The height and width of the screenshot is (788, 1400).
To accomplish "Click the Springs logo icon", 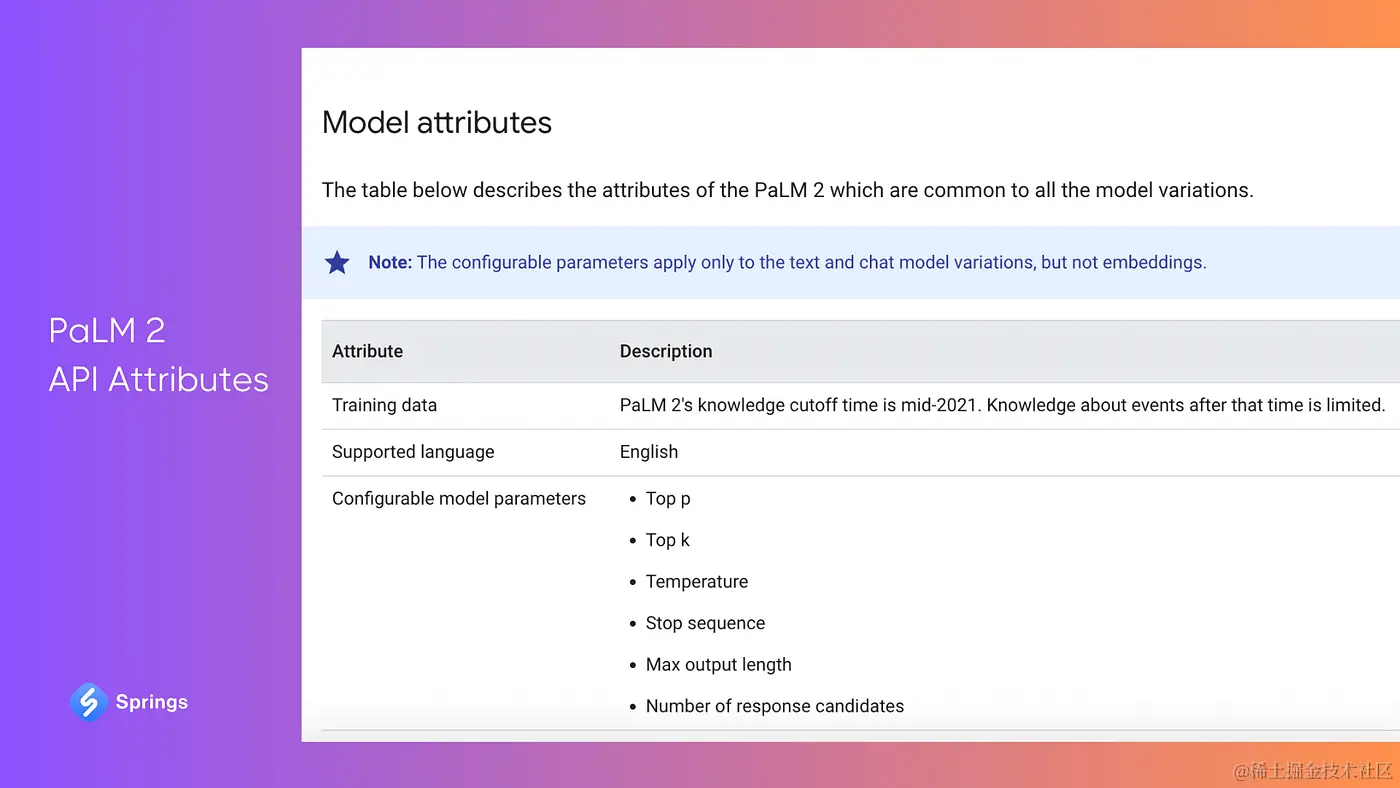I will [88, 702].
